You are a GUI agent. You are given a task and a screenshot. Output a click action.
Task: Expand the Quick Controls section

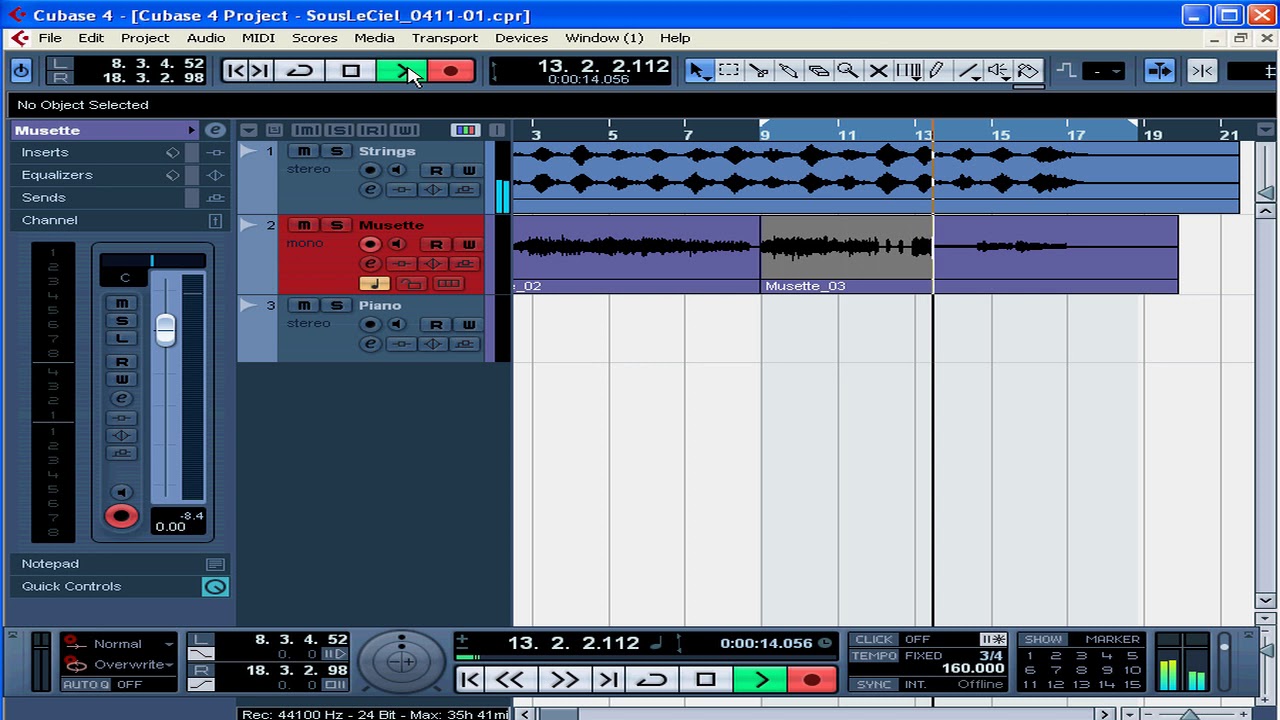pos(71,586)
